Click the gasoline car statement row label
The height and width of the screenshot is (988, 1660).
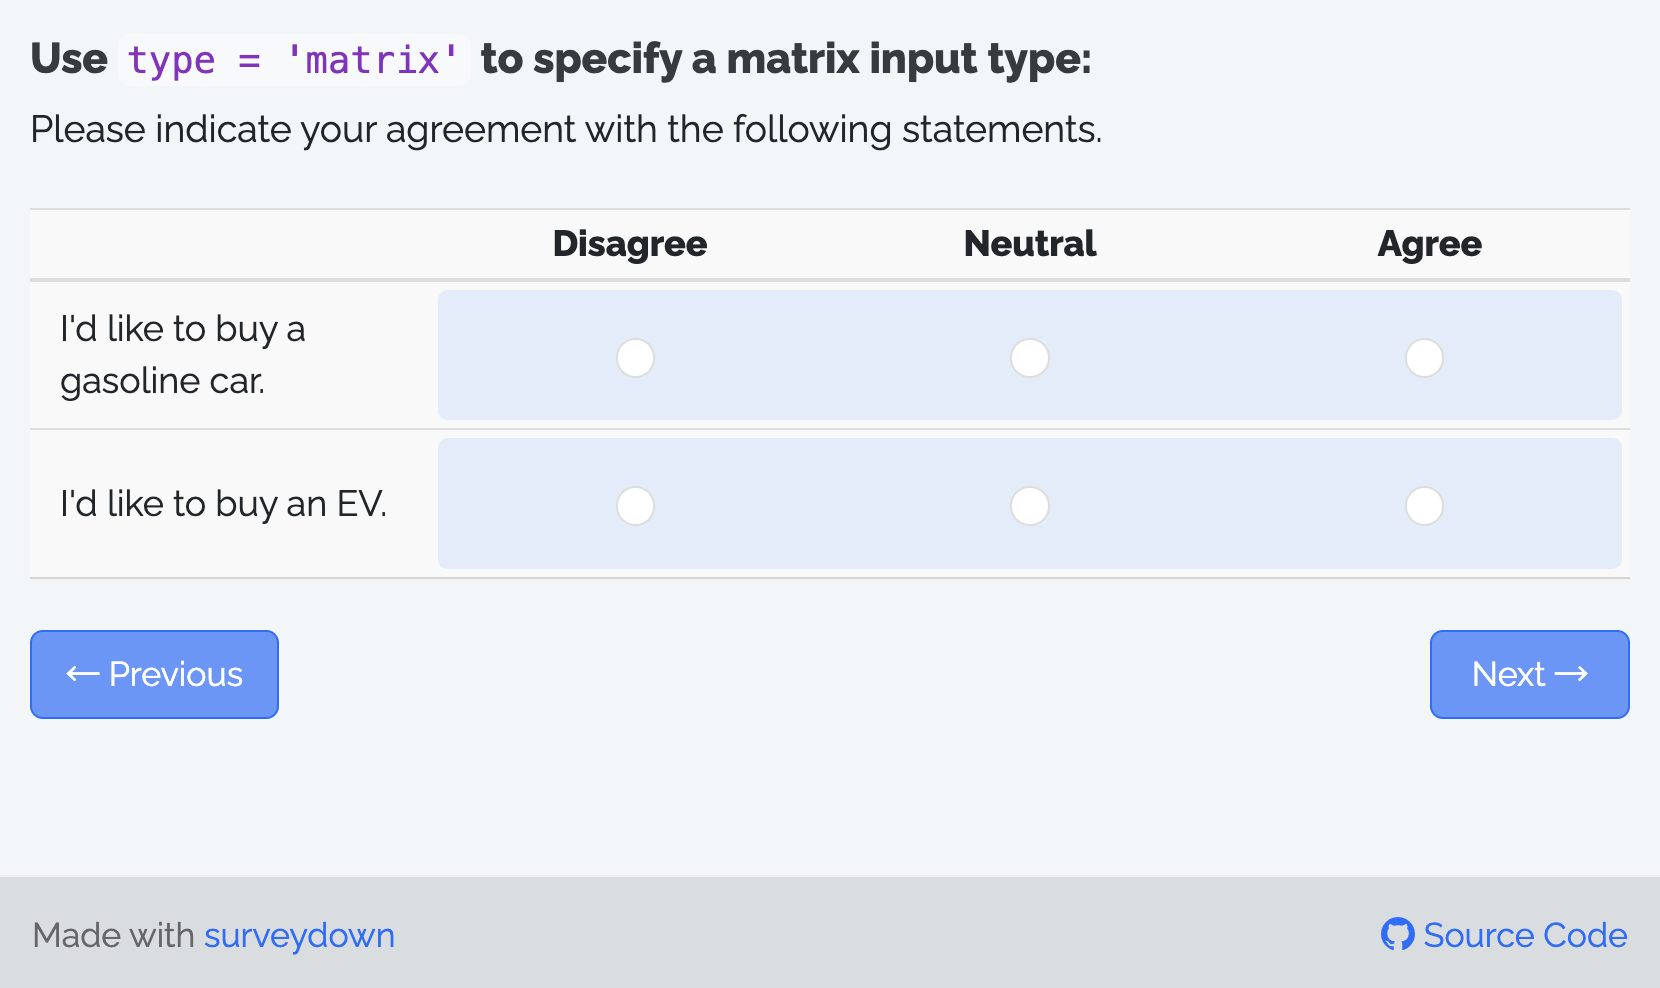[x=182, y=355]
